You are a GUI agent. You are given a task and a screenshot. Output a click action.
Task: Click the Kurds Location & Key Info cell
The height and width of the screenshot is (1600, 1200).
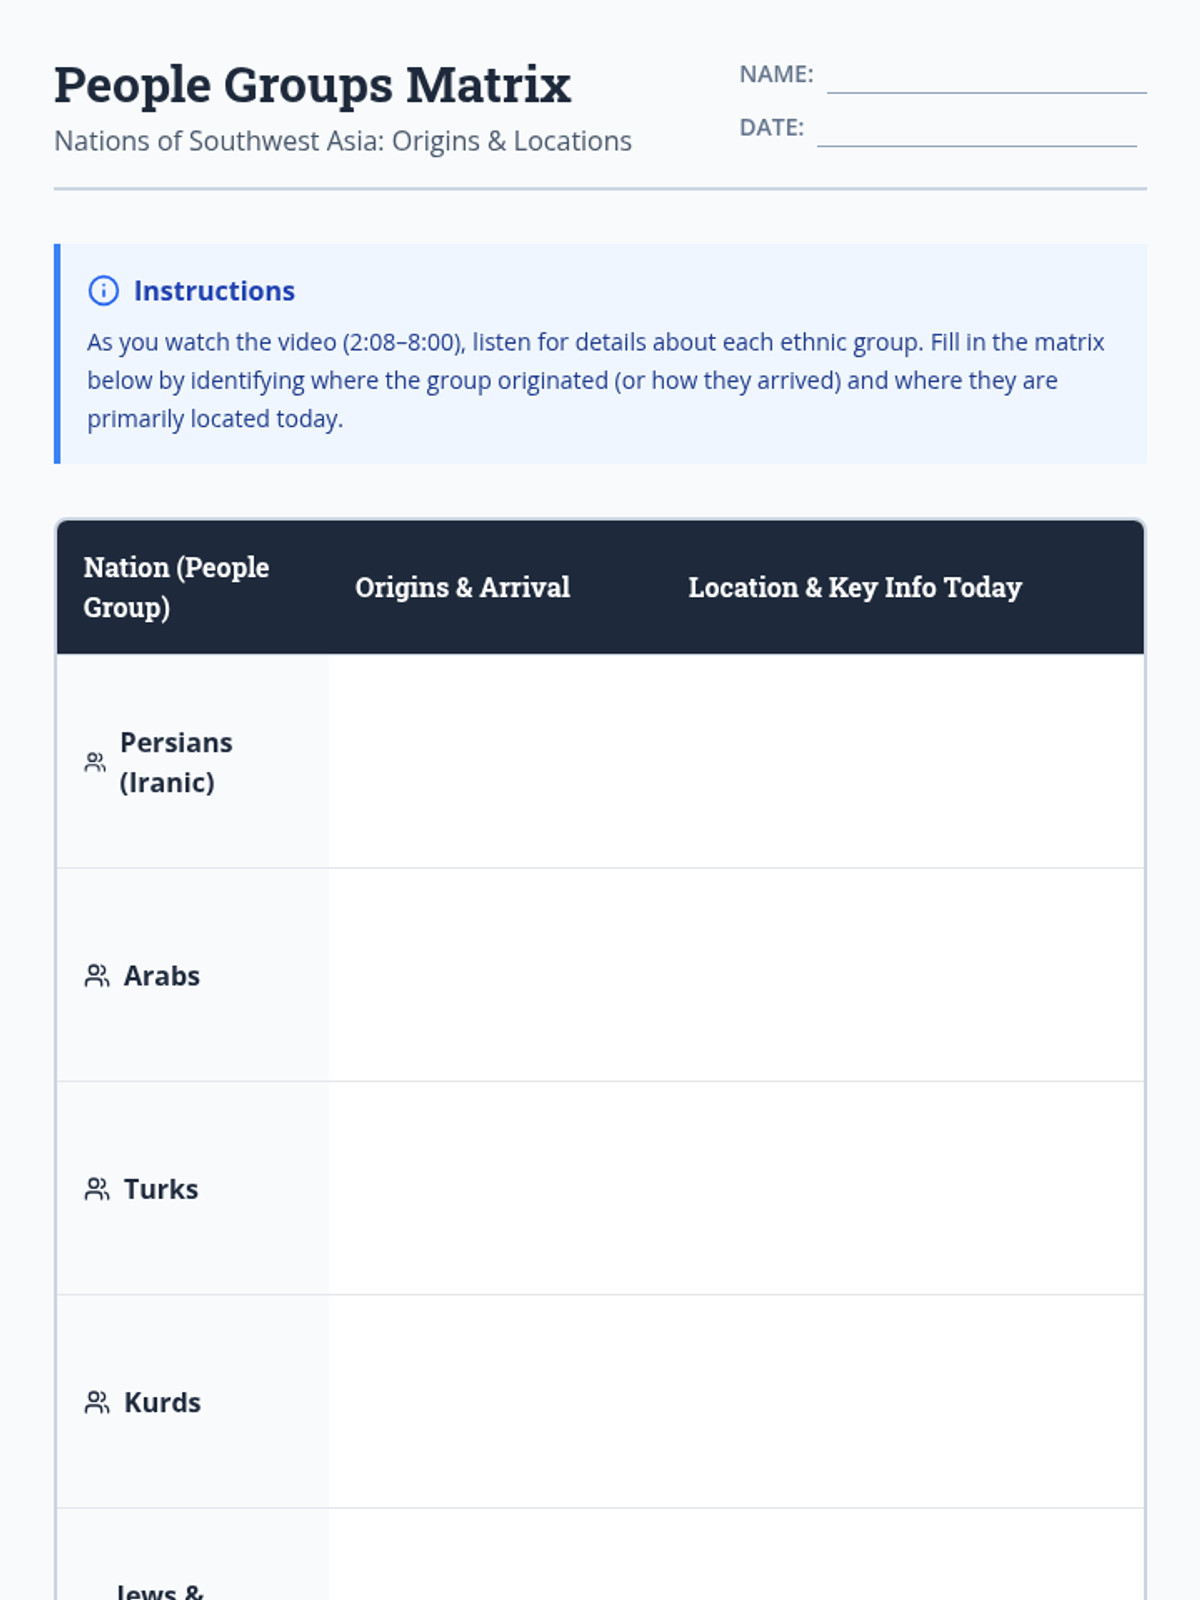coord(902,1402)
